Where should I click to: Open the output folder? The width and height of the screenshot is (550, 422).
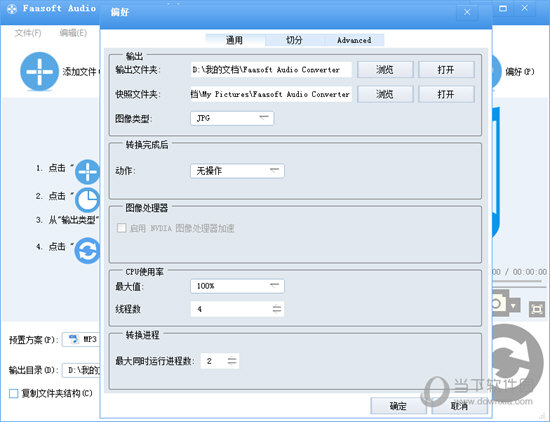tap(446, 69)
